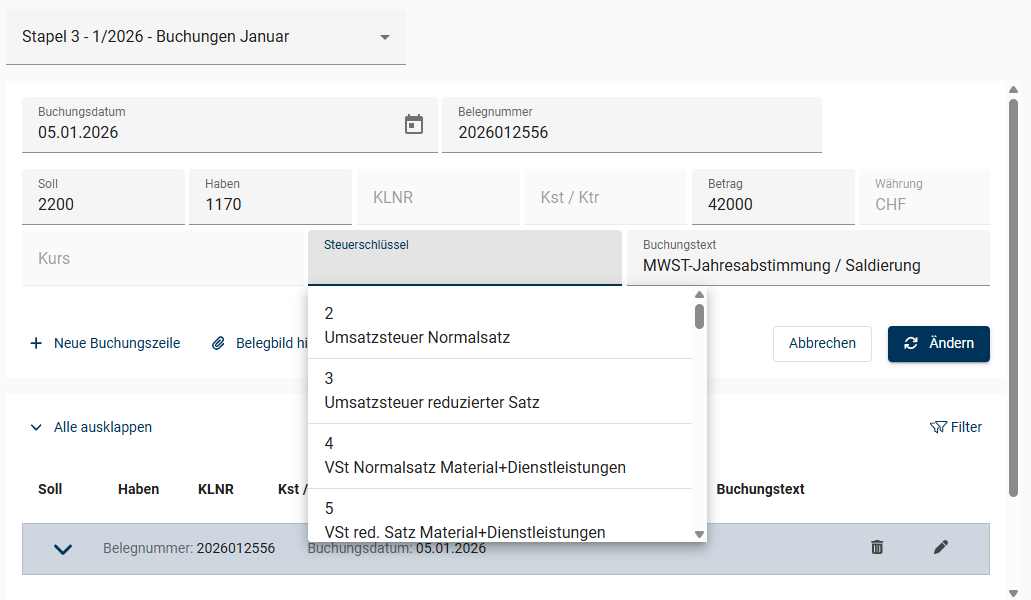
Task: Click the Ändern button
Action: pos(938,343)
